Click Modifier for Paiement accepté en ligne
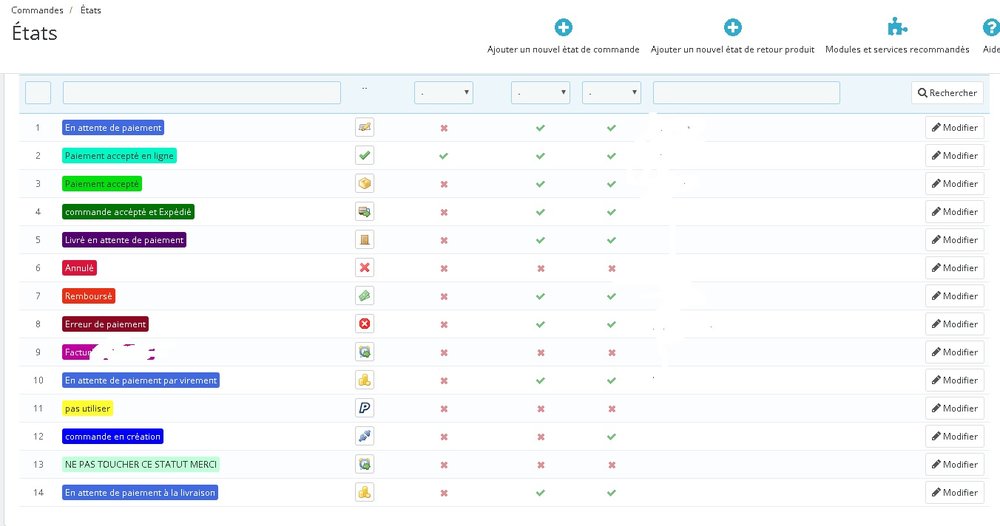 pyautogui.click(x=955, y=156)
